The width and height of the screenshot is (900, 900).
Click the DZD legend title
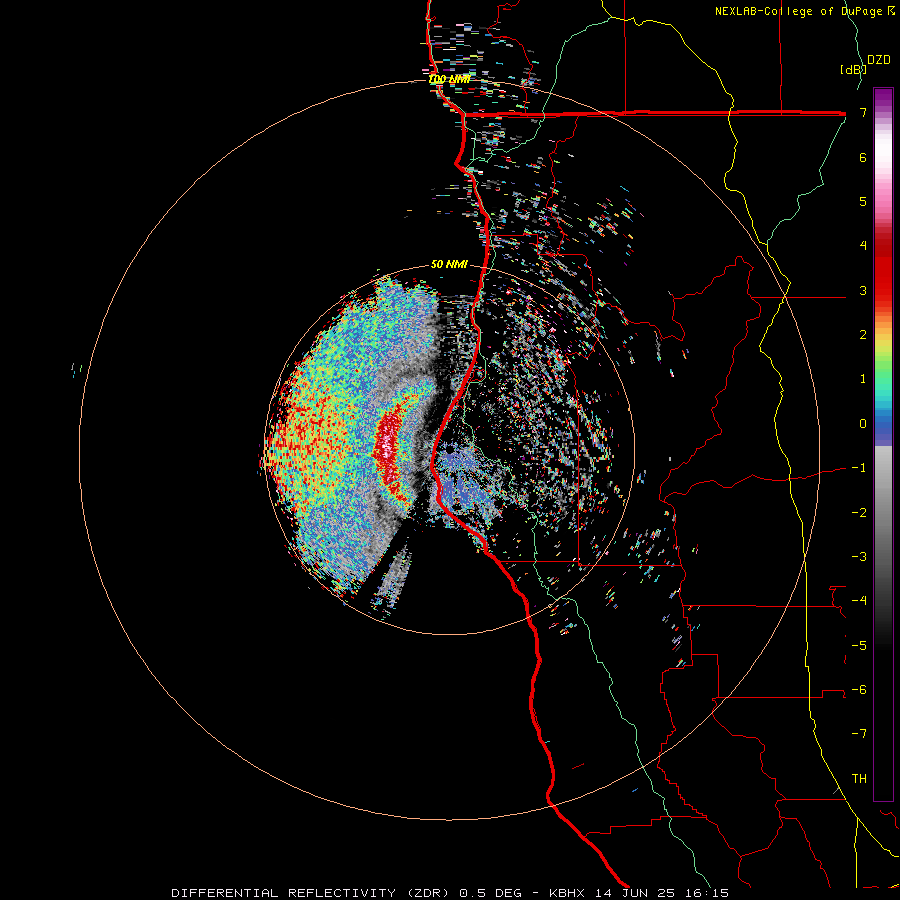click(x=878, y=60)
